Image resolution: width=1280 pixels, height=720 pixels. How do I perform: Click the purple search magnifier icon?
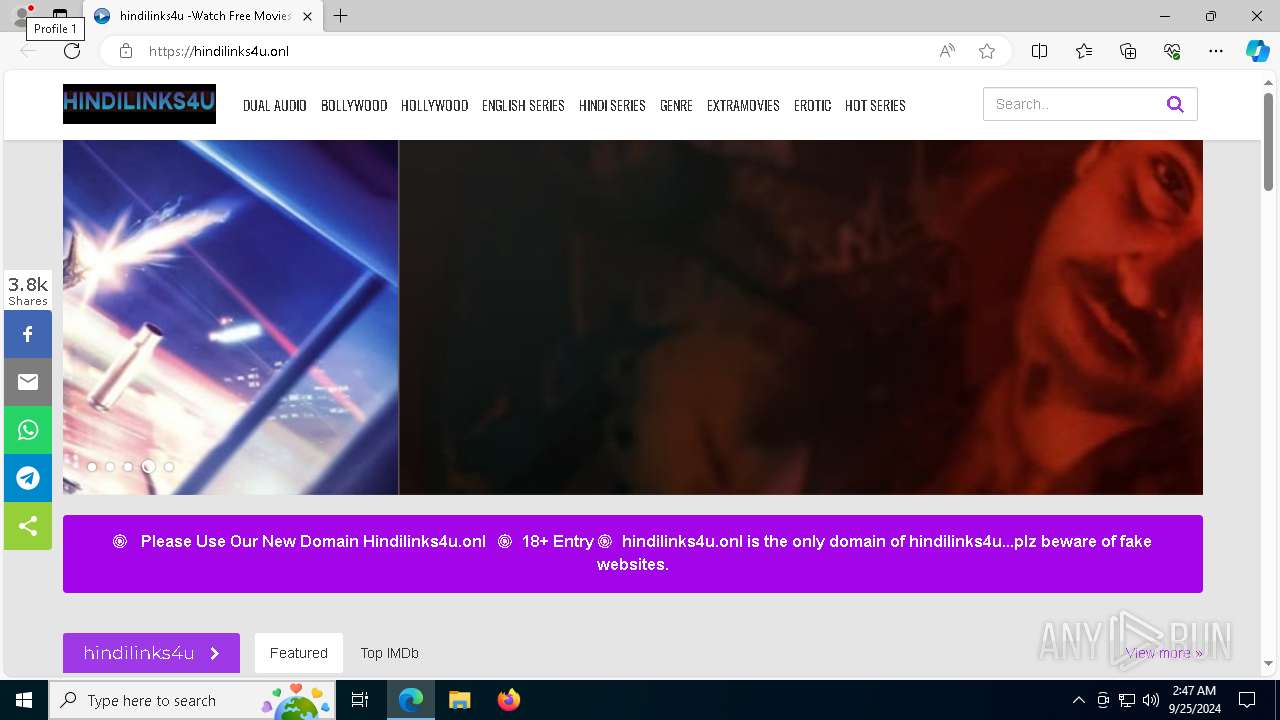(x=1175, y=104)
